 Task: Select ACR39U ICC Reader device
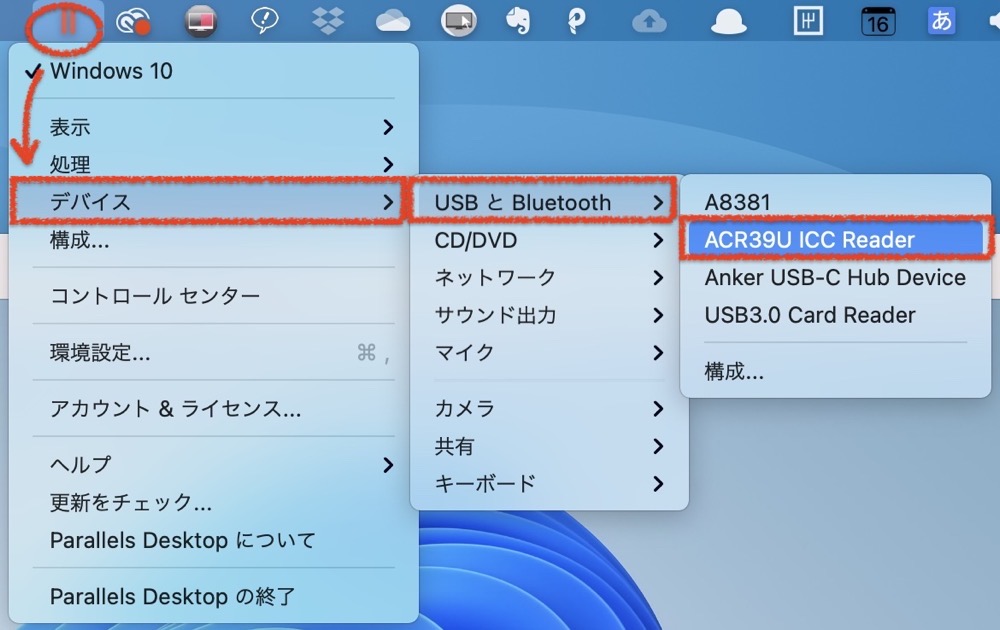(x=835, y=240)
